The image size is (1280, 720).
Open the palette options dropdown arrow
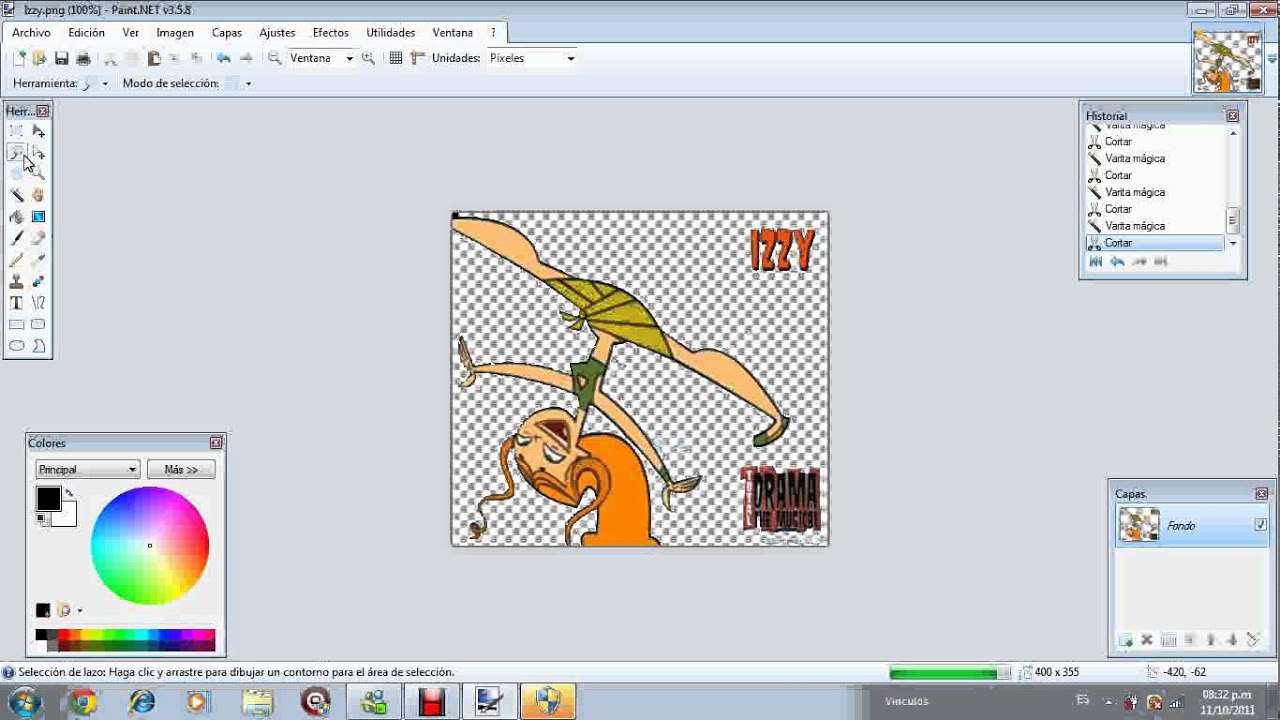(79, 611)
